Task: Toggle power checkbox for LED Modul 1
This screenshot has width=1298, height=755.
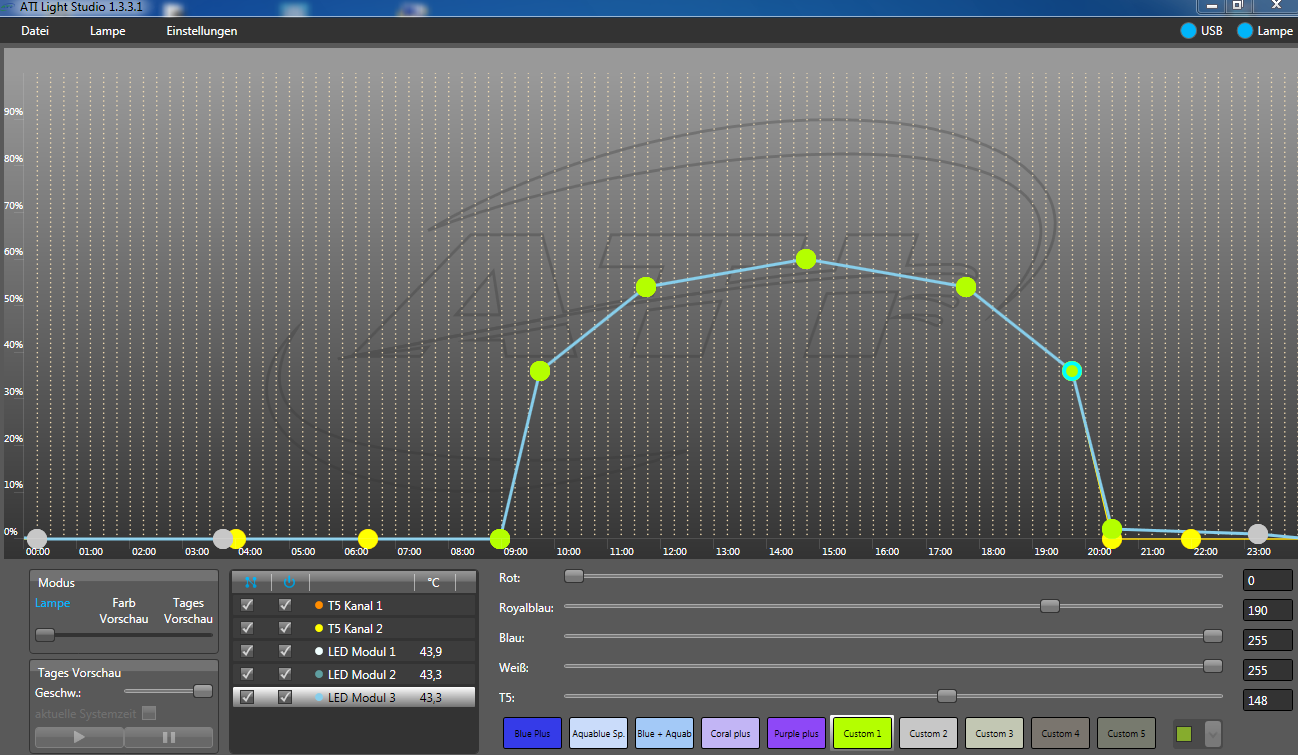Action: tap(285, 651)
